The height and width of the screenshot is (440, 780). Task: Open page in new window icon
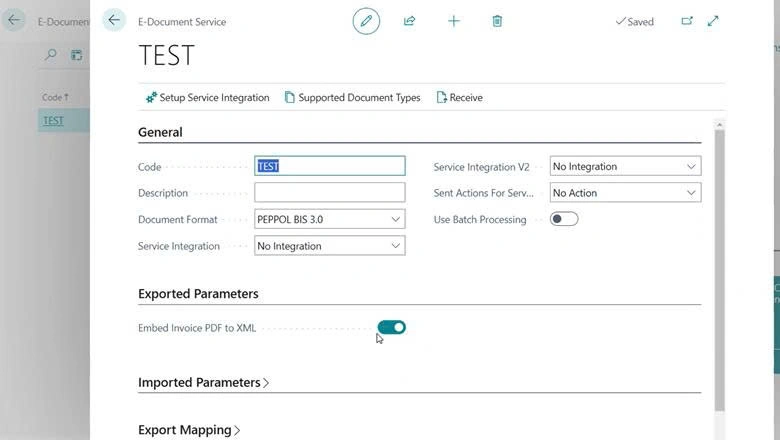coord(687,21)
